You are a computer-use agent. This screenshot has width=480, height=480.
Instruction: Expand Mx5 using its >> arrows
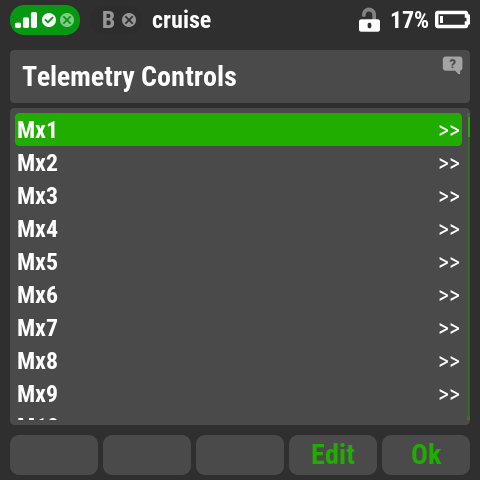click(449, 262)
